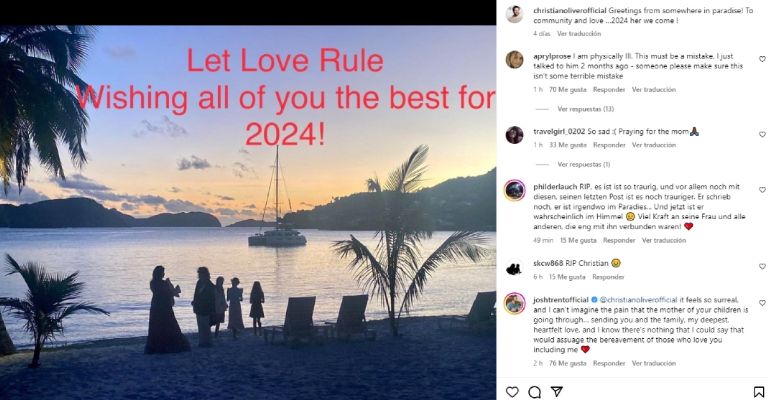
Task: Like the post with the heart icon
Action: pos(512,392)
